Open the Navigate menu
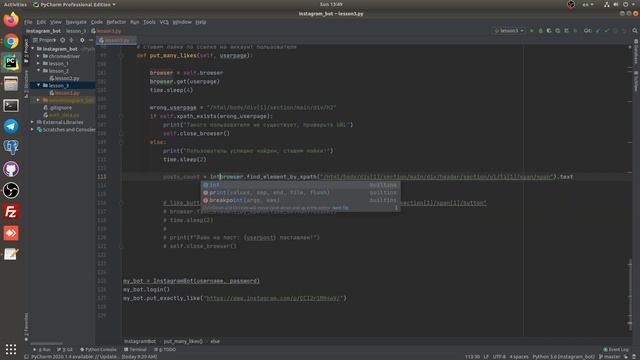The width and height of the screenshot is (640, 360). pos(76,22)
